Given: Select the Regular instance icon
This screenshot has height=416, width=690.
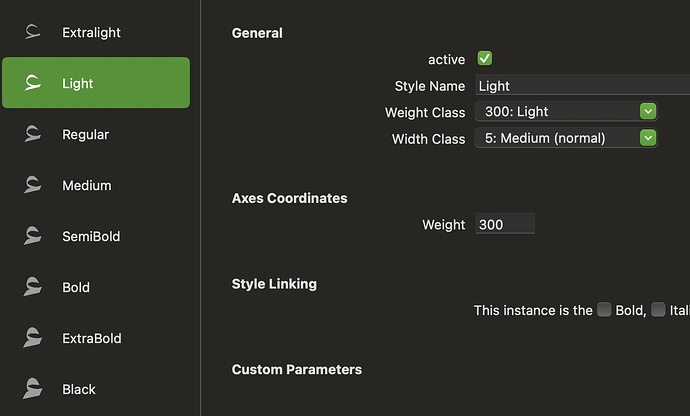Looking at the screenshot, I should tap(33, 134).
